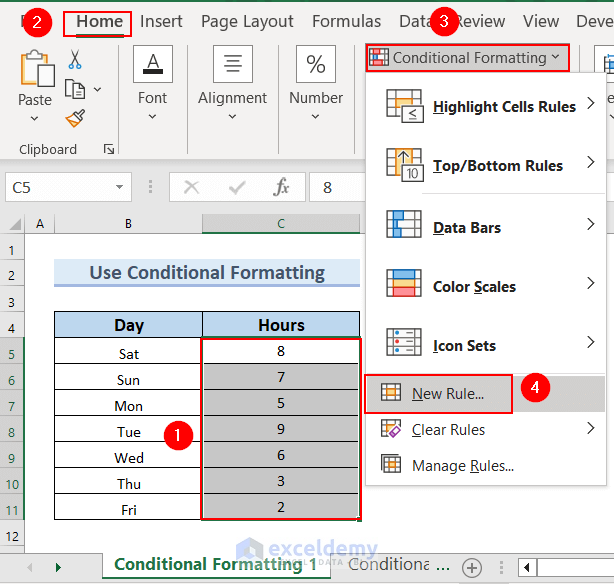Expand the Font group chevron
This screenshot has width=614, height=584.
pyautogui.click(x=152, y=116)
